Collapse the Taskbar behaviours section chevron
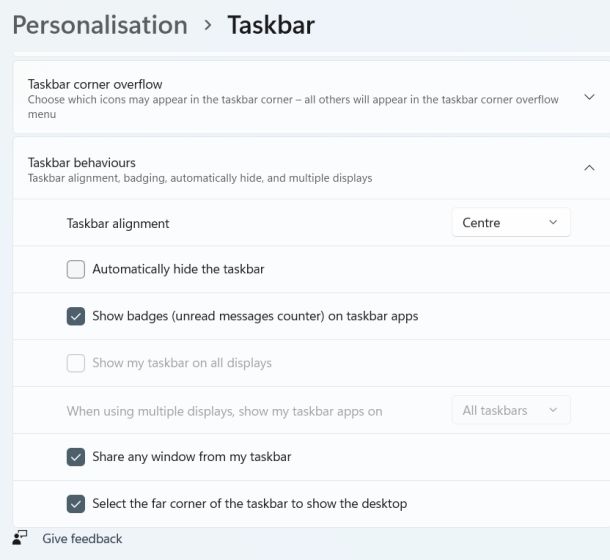610x560 pixels. click(589, 168)
